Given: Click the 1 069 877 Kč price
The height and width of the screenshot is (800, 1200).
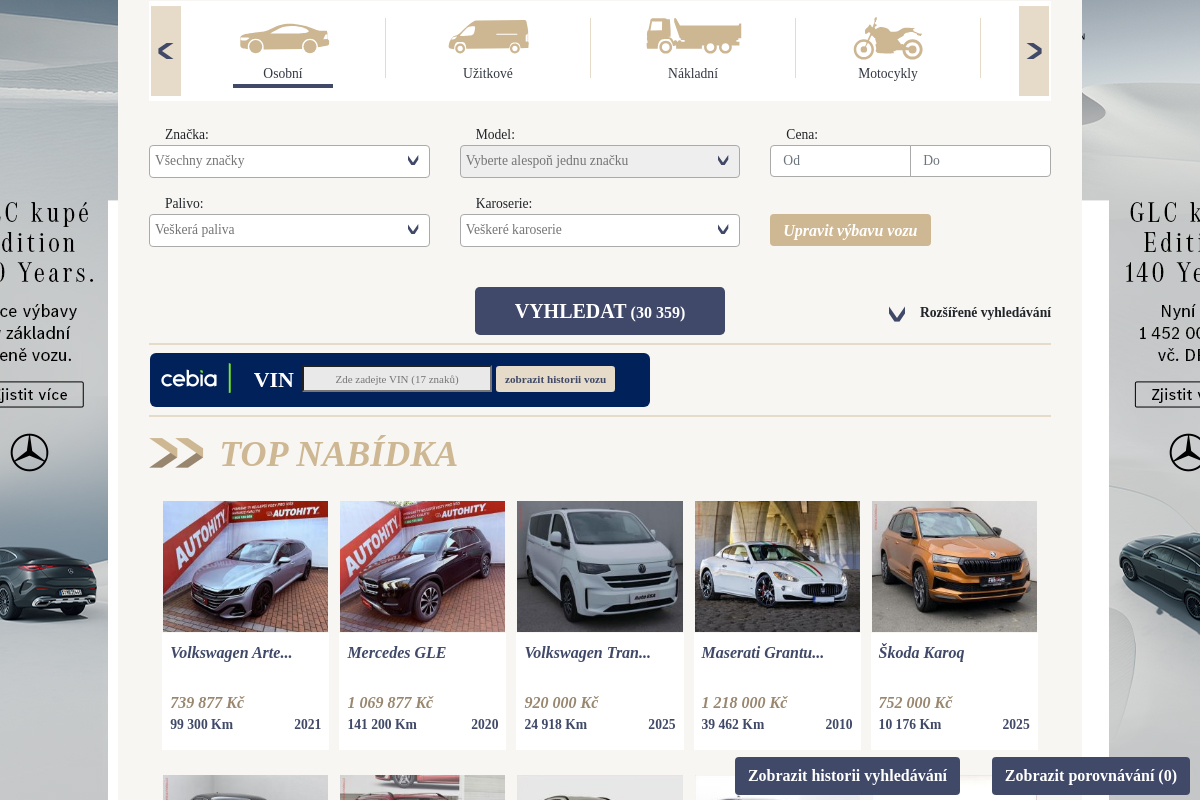Looking at the screenshot, I should click(390, 703).
